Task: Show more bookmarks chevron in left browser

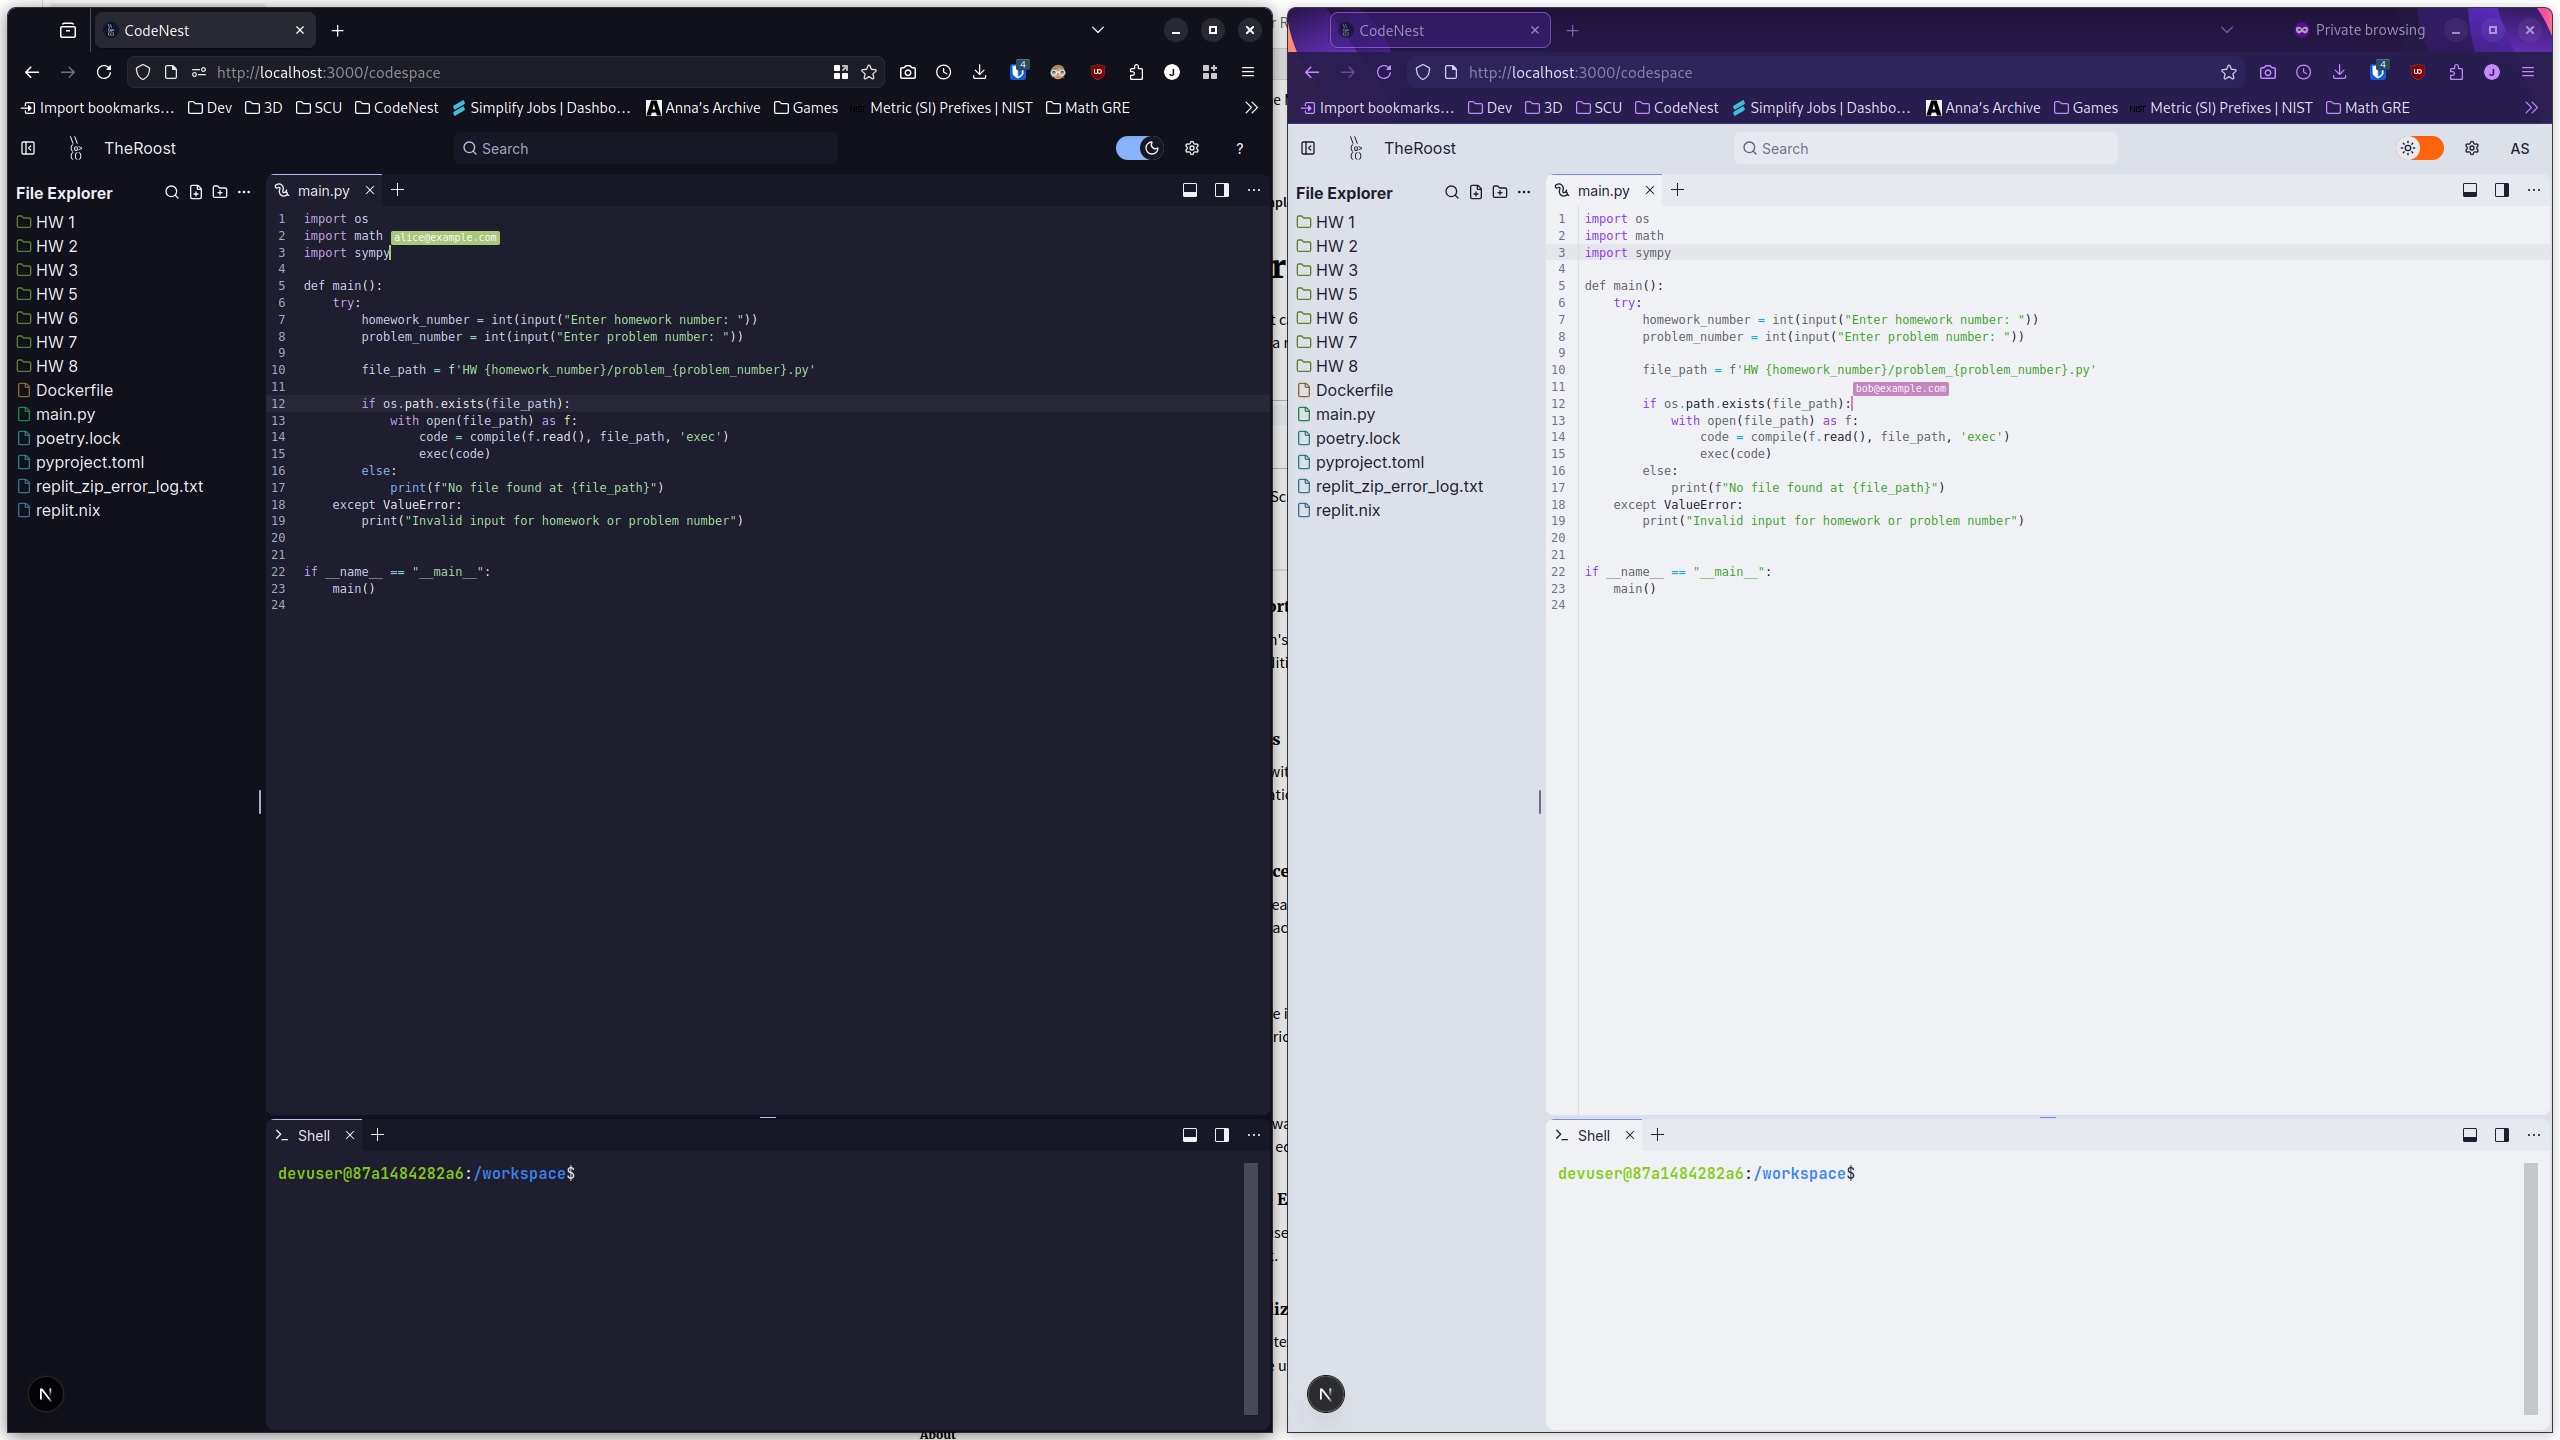Action: pyautogui.click(x=1251, y=108)
